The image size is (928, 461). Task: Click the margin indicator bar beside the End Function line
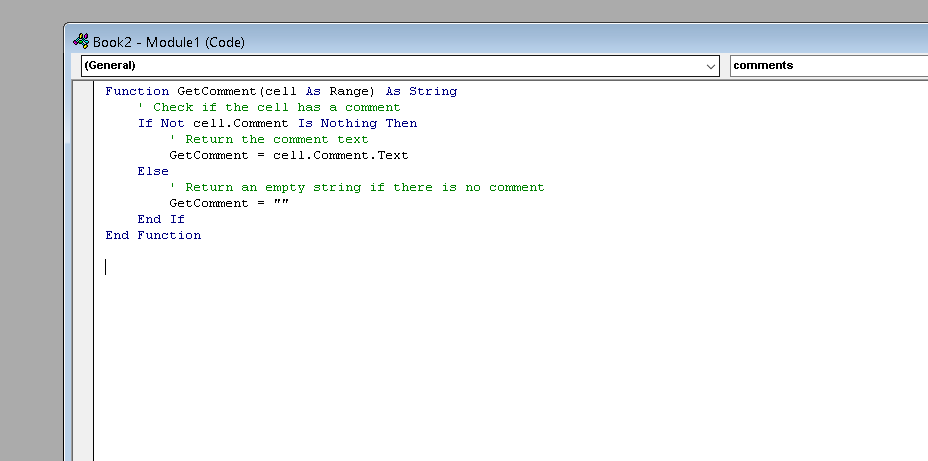click(x=83, y=235)
